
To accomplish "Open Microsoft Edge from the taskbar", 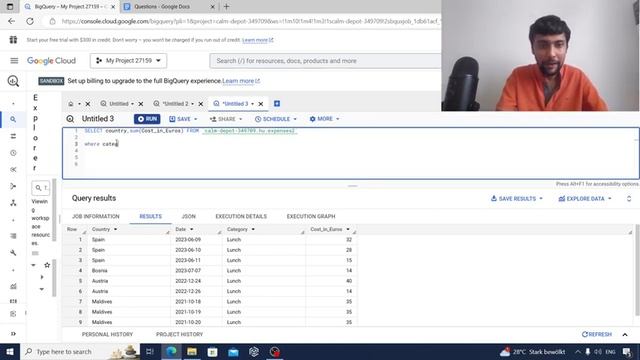I will tap(171, 351).
